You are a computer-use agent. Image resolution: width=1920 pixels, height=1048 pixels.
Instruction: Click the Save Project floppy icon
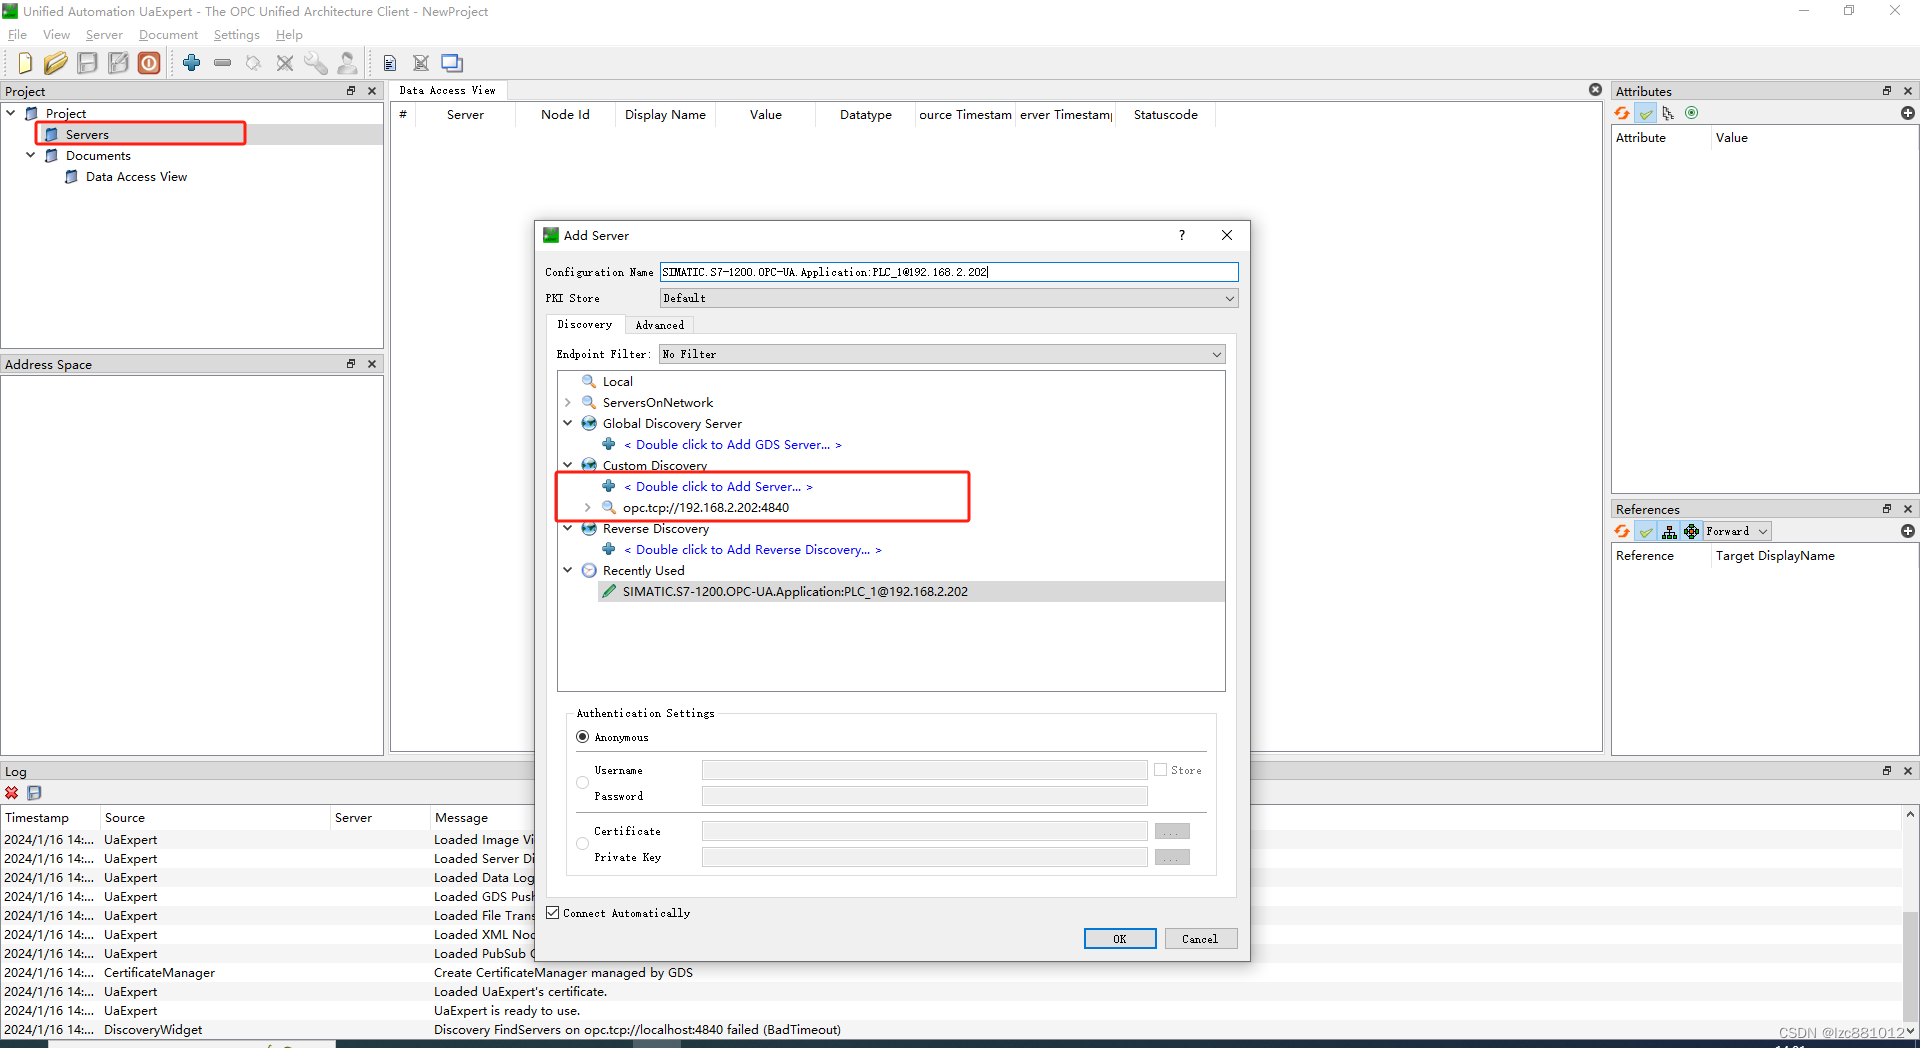point(87,63)
